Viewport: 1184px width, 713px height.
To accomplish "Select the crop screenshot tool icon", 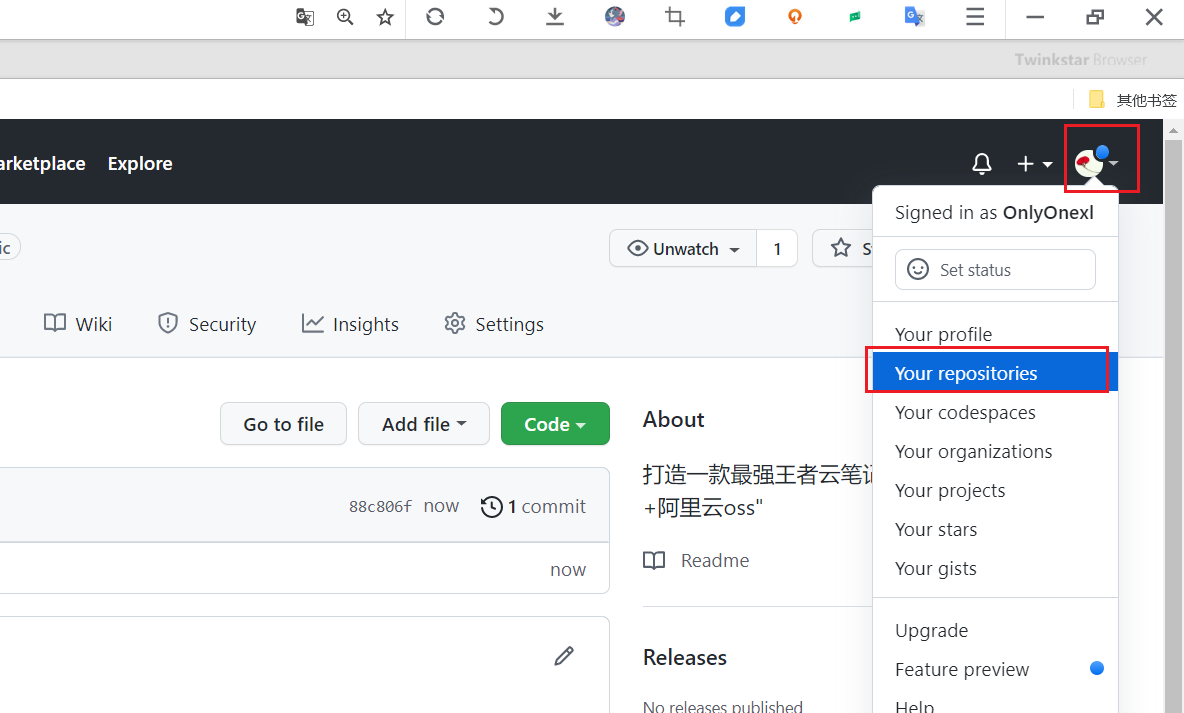I will click(x=675, y=17).
